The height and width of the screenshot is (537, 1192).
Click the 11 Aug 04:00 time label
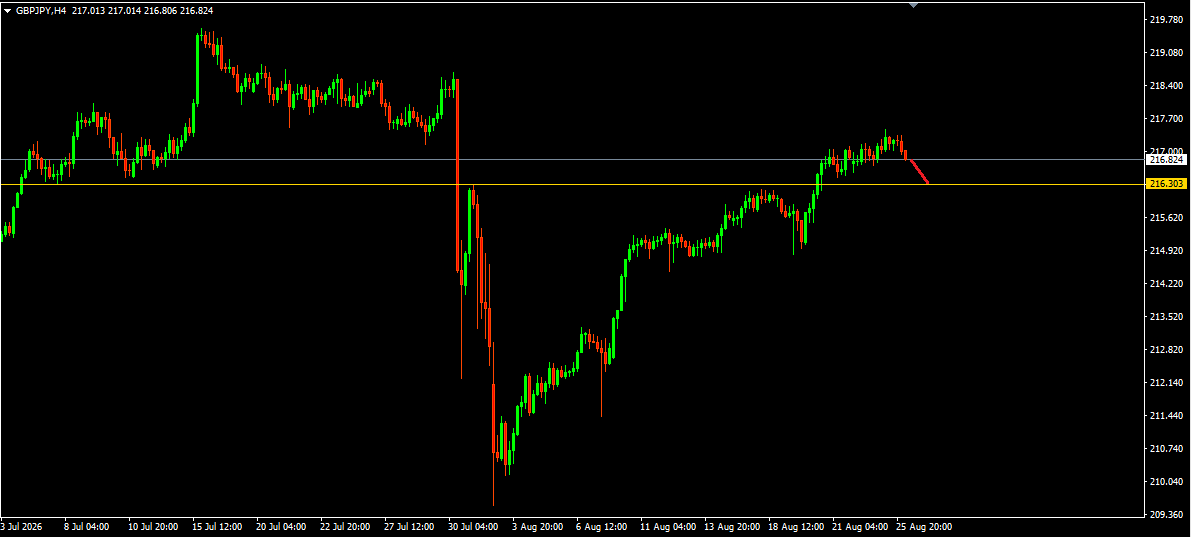665,526
